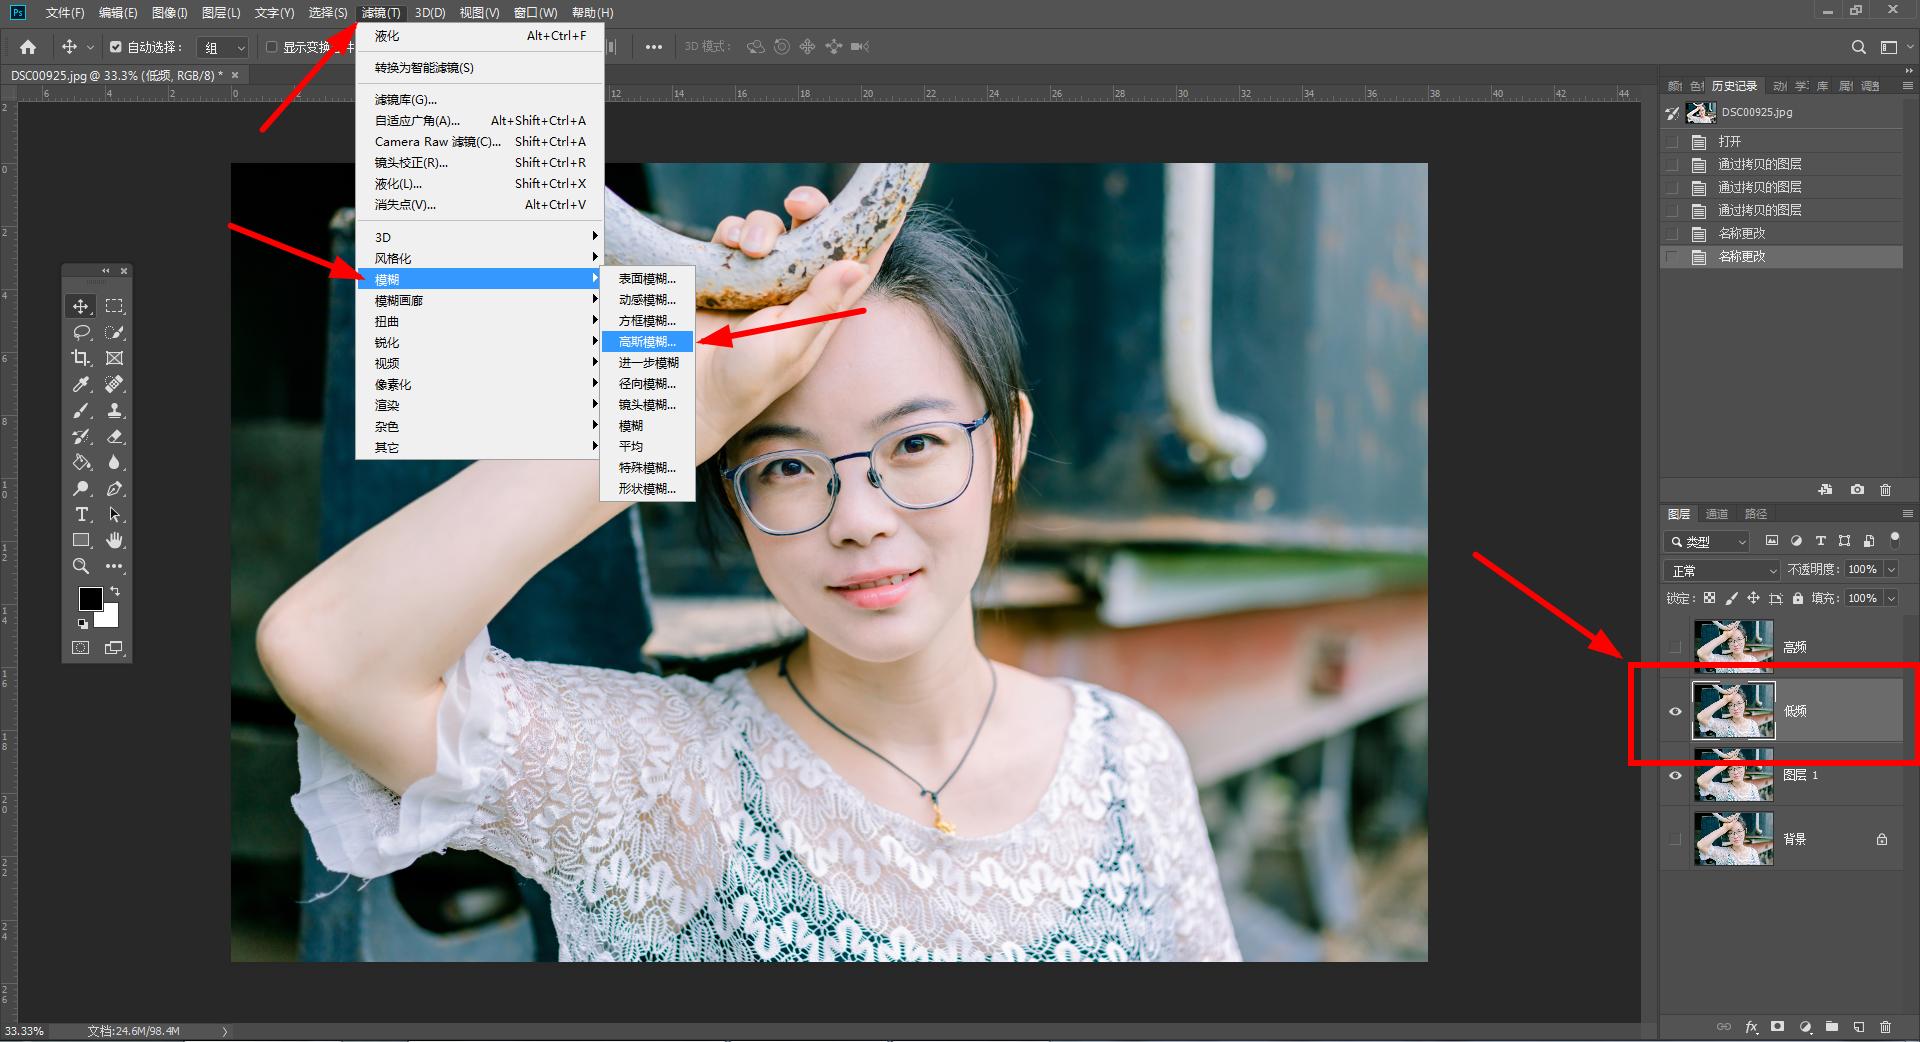Show the 高频 layer using its visibility box
This screenshot has width=1920, height=1042.
tap(1676, 647)
